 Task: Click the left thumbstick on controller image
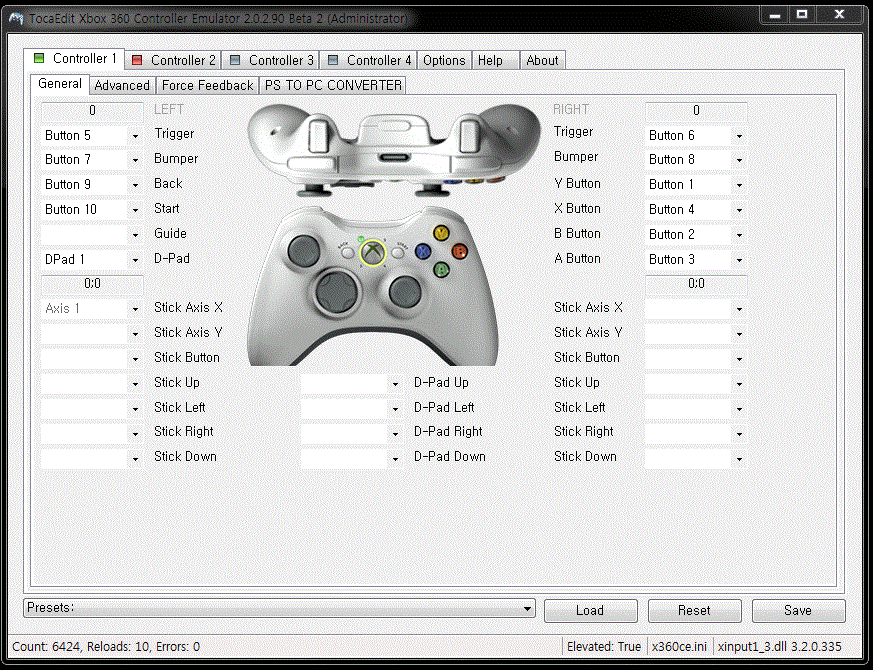click(x=303, y=250)
